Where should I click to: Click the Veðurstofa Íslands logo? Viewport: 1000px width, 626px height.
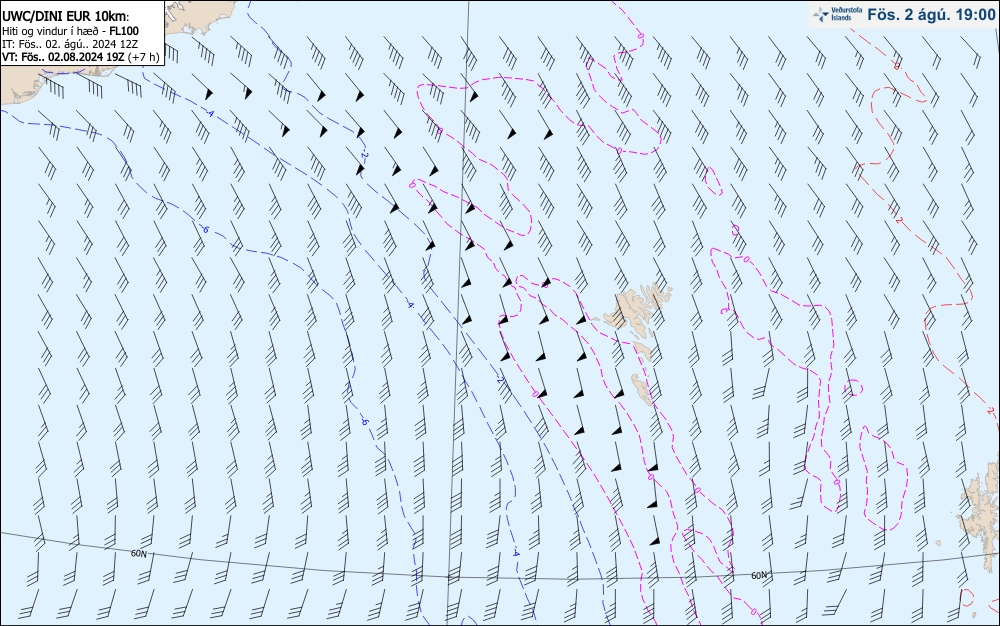(837, 14)
